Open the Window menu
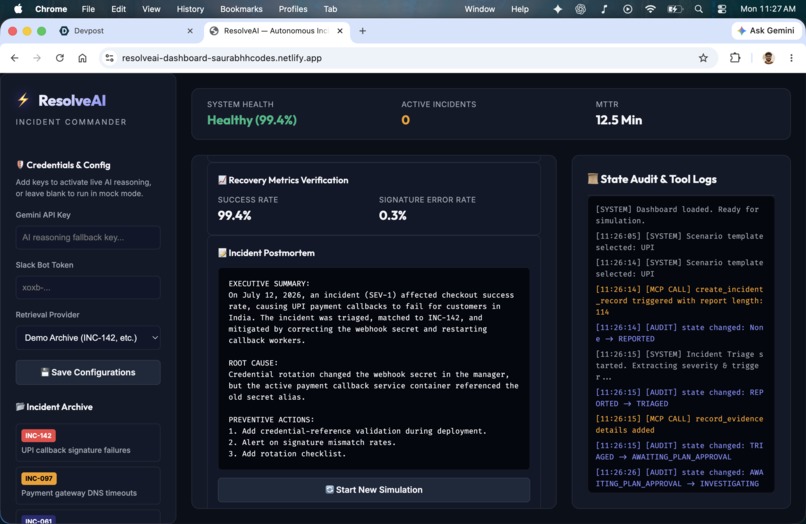This screenshot has height=524, width=806. [480, 9]
